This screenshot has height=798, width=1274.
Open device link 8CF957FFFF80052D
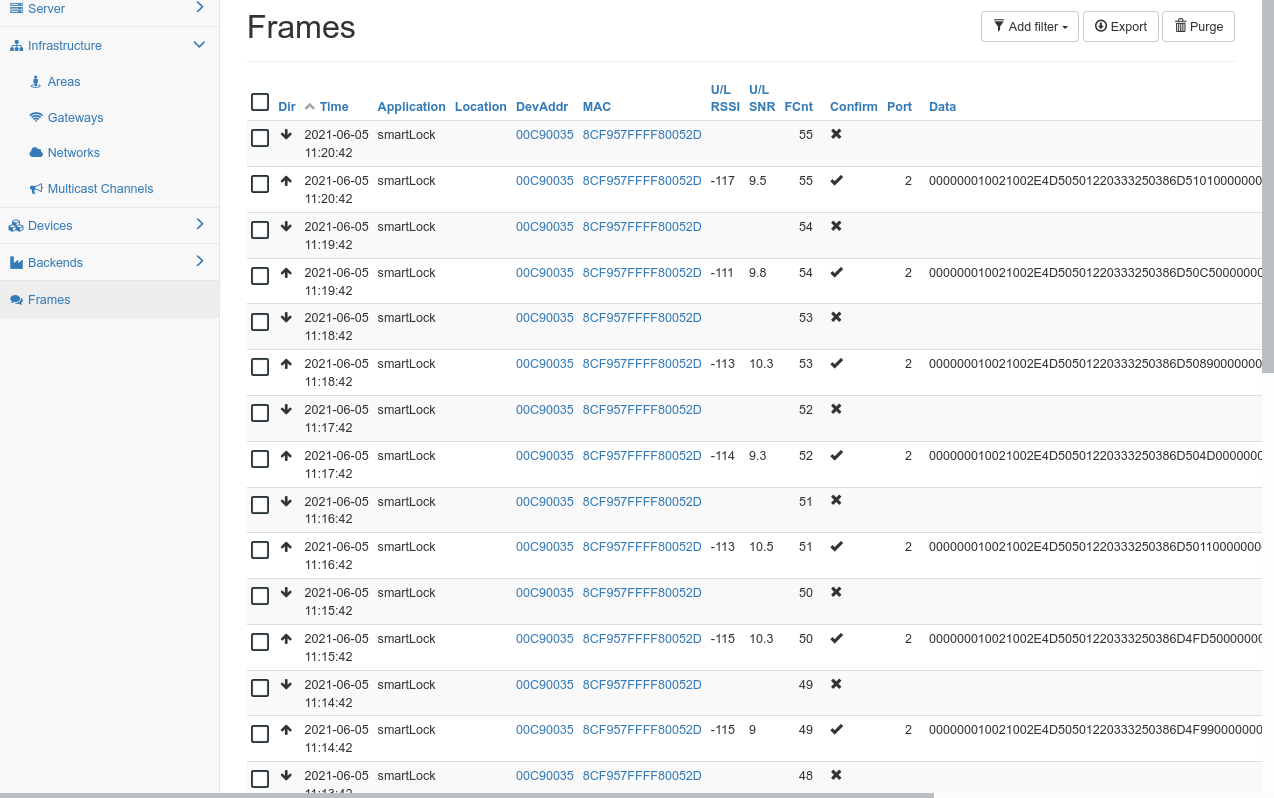[641, 133]
